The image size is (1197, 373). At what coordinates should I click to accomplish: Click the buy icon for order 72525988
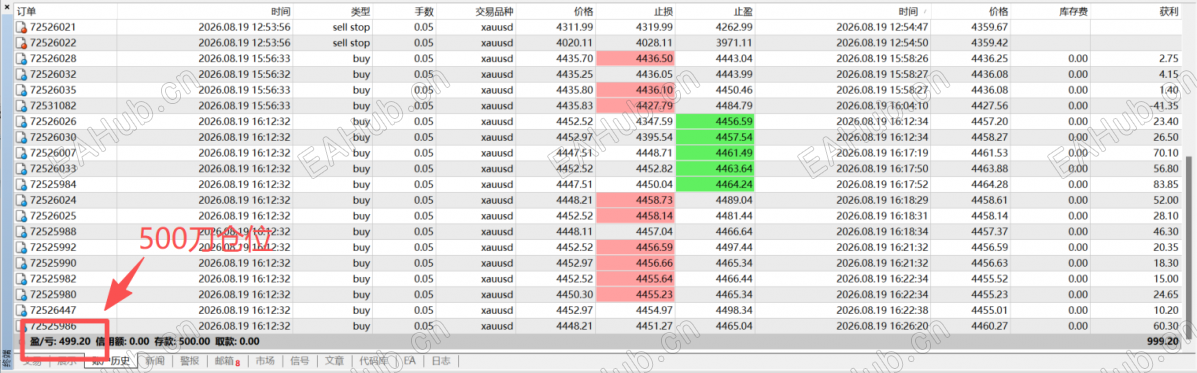coord(21,231)
